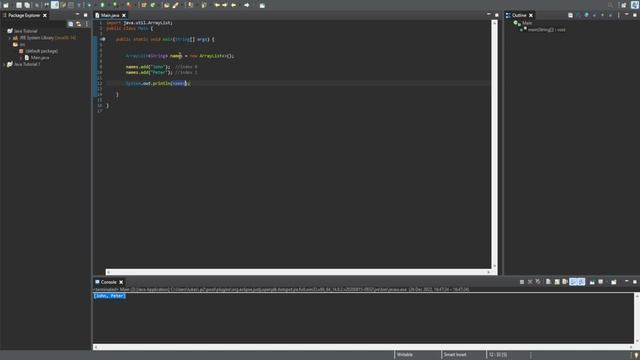
Task: Close the Console view tab
Action: pyautogui.click(x=121, y=282)
